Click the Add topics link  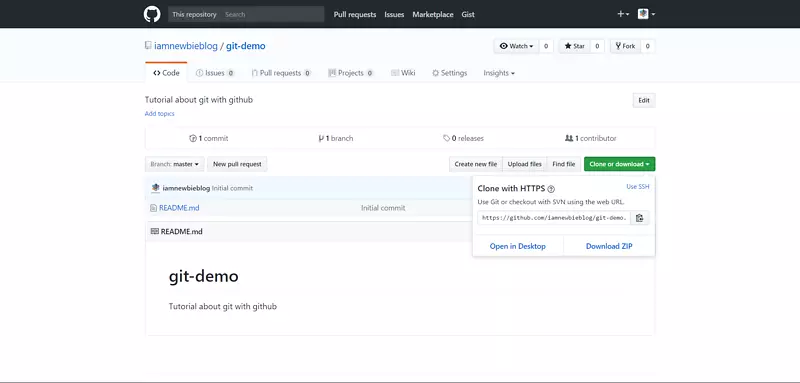[x=160, y=114]
